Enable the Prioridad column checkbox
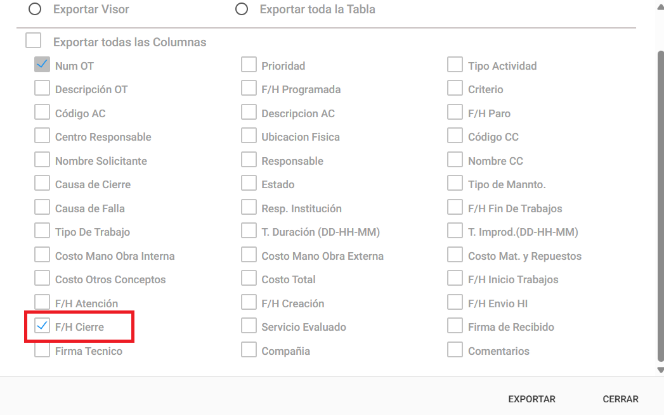 pyautogui.click(x=249, y=65)
